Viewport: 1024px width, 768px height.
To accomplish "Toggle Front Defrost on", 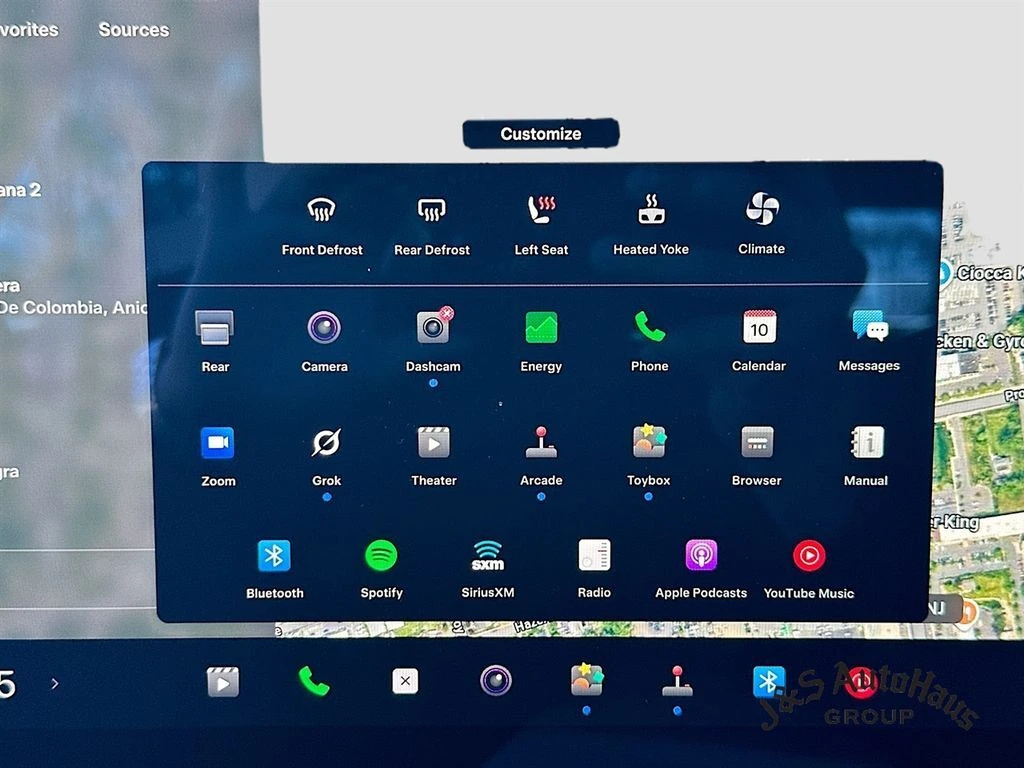I will [321, 211].
